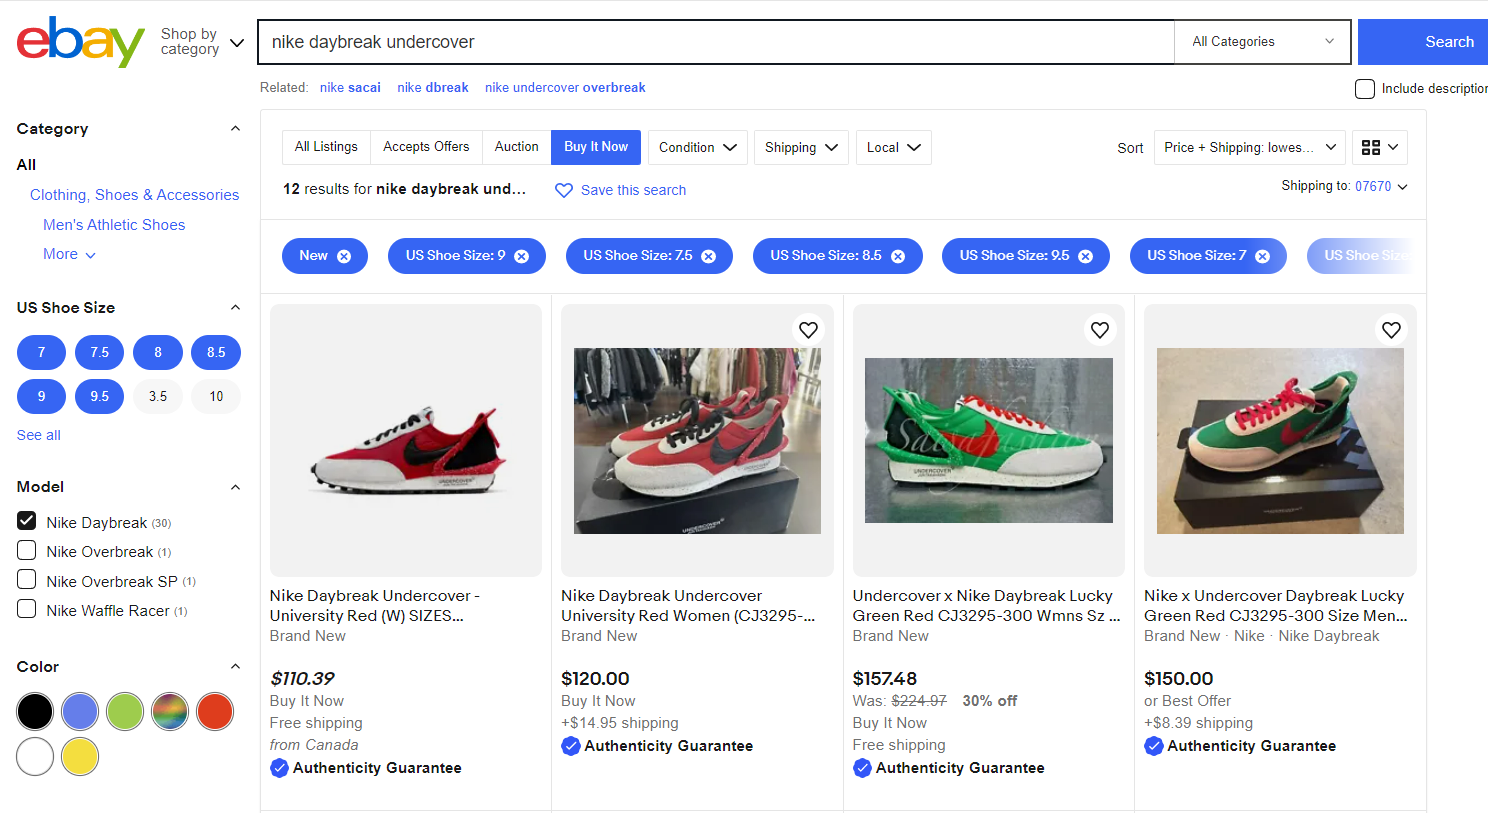
Task: Open the Shipping filter dropdown
Action: [801, 147]
